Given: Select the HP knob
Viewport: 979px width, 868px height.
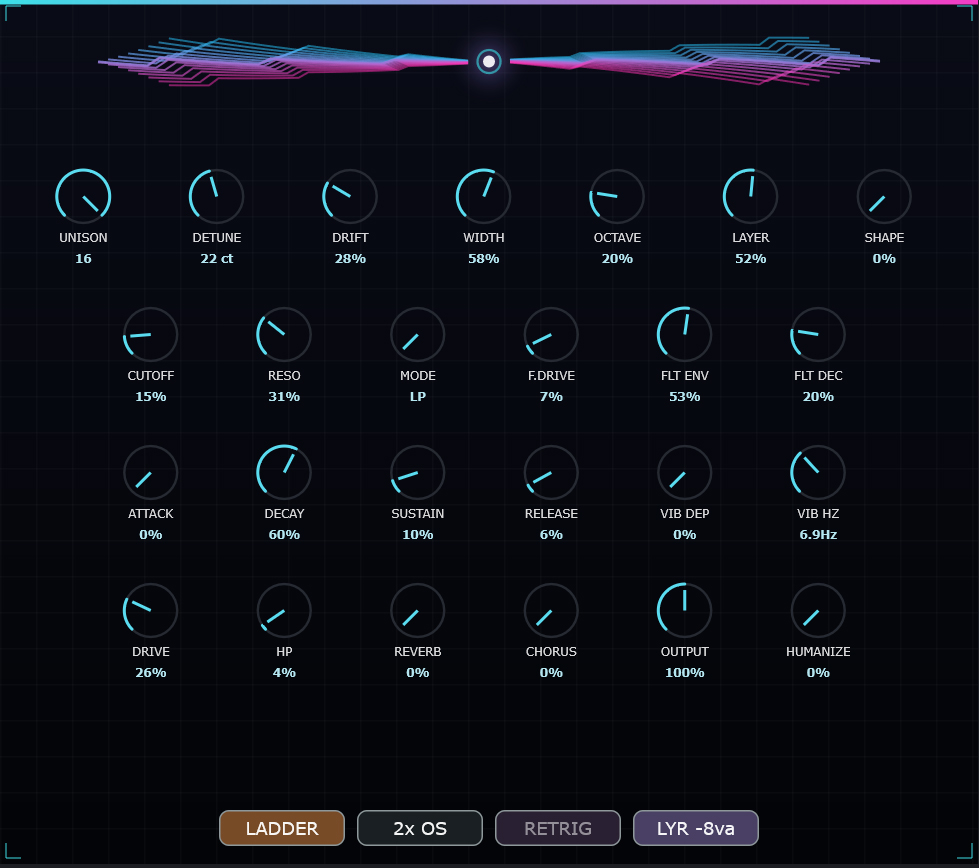Looking at the screenshot, I should coord(284,611).
